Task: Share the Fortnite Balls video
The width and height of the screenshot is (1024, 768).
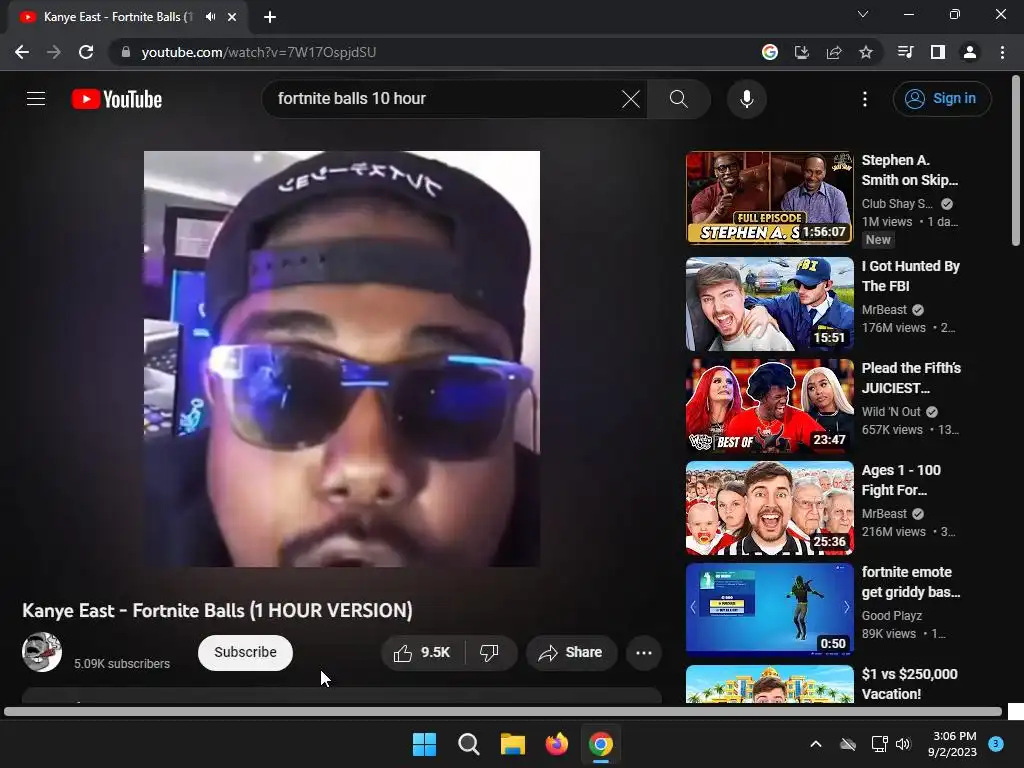Action: [x=571, y=652]
